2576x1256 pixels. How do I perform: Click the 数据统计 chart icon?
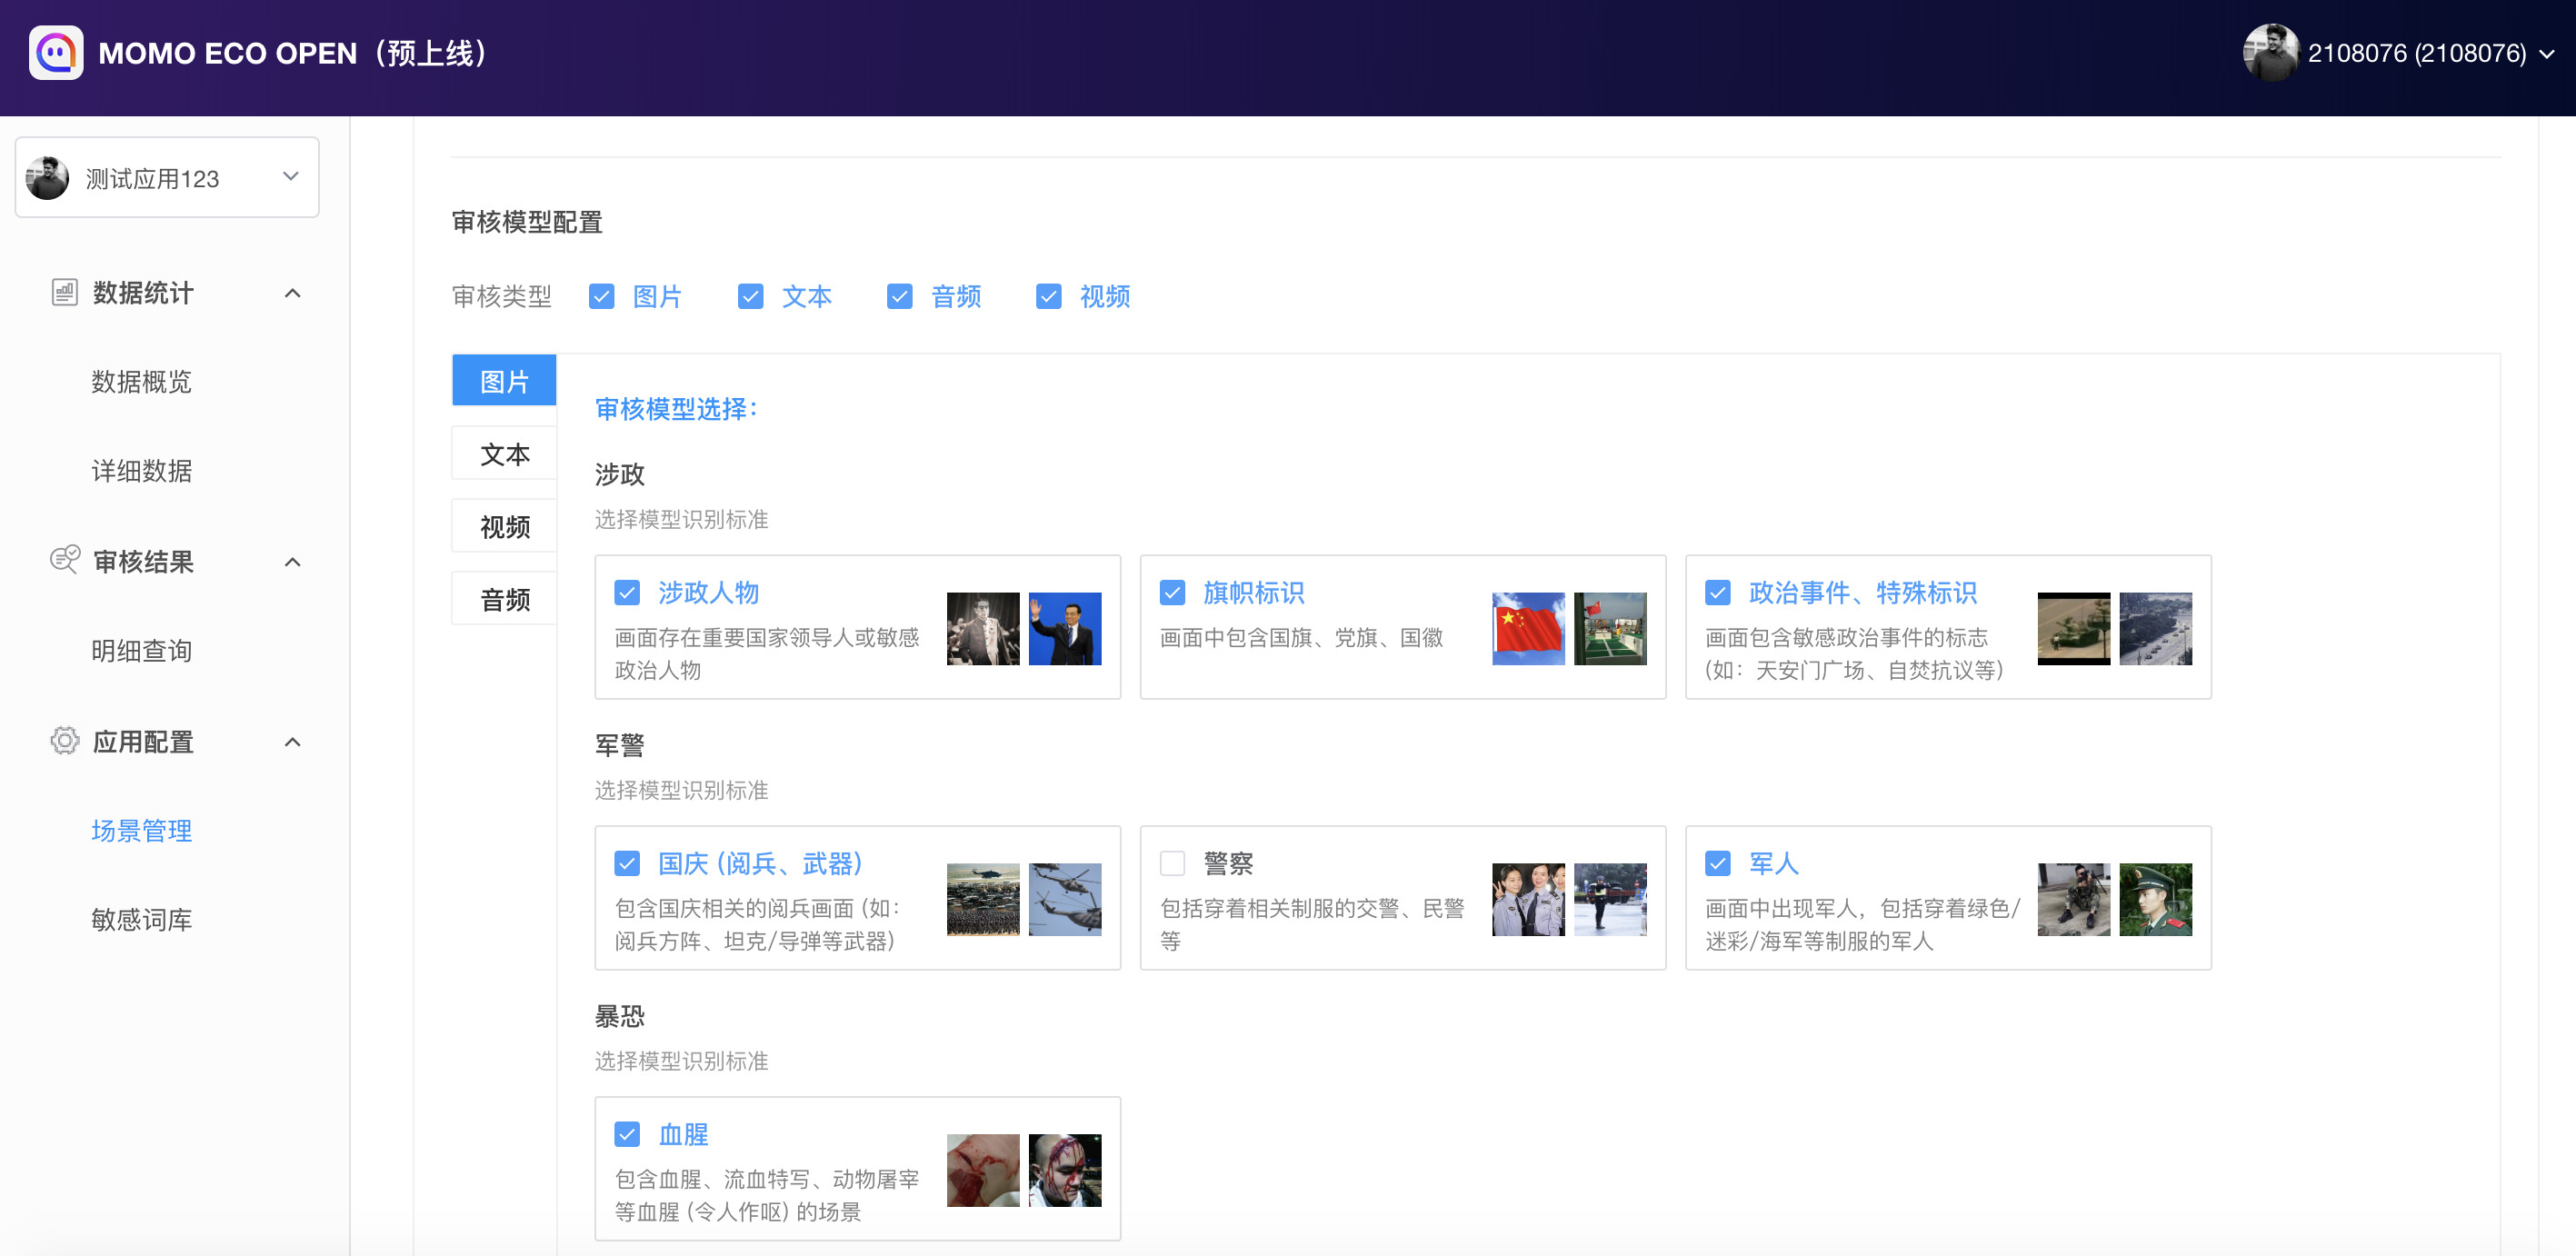click(64, 292)
